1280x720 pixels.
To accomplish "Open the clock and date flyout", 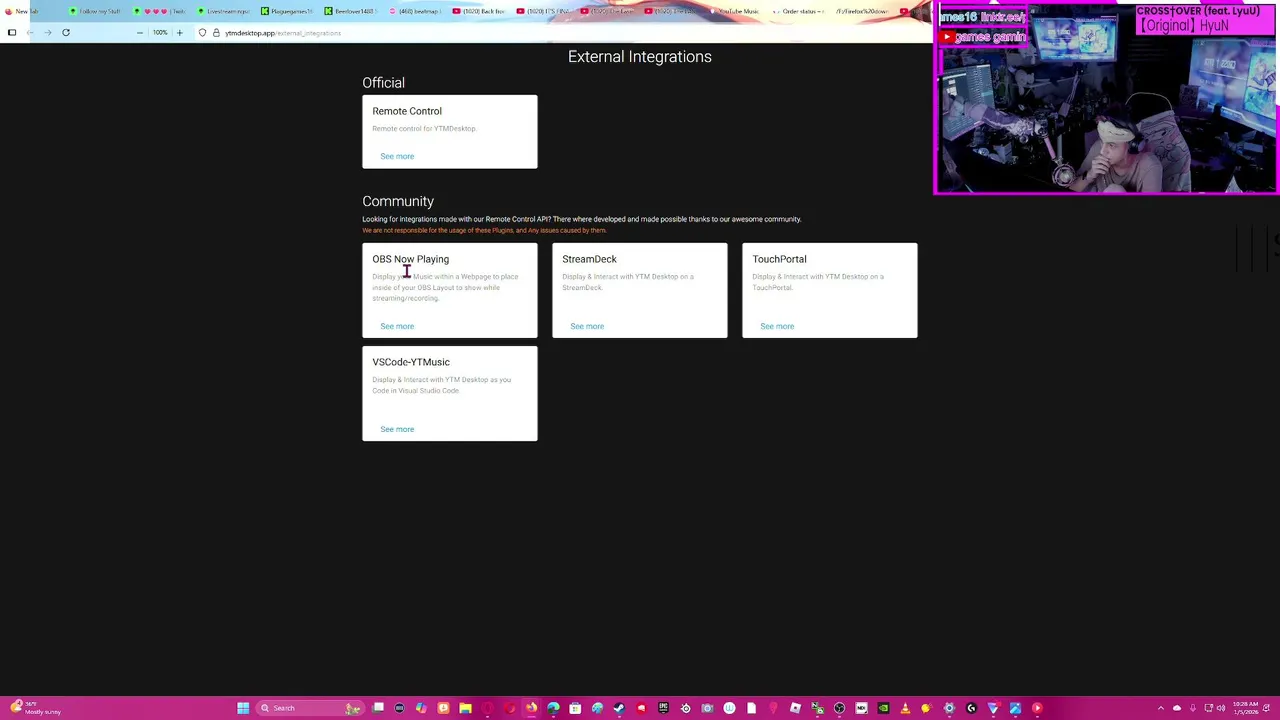I will pyautogui.click(x=1246, y=708).
